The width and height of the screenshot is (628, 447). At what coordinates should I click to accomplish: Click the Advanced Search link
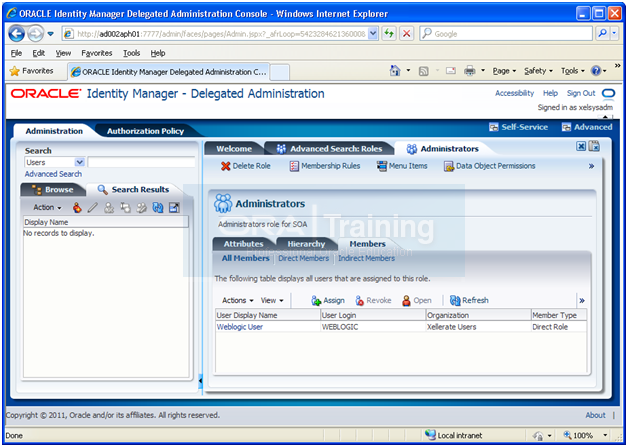click(x=53, y=174)
